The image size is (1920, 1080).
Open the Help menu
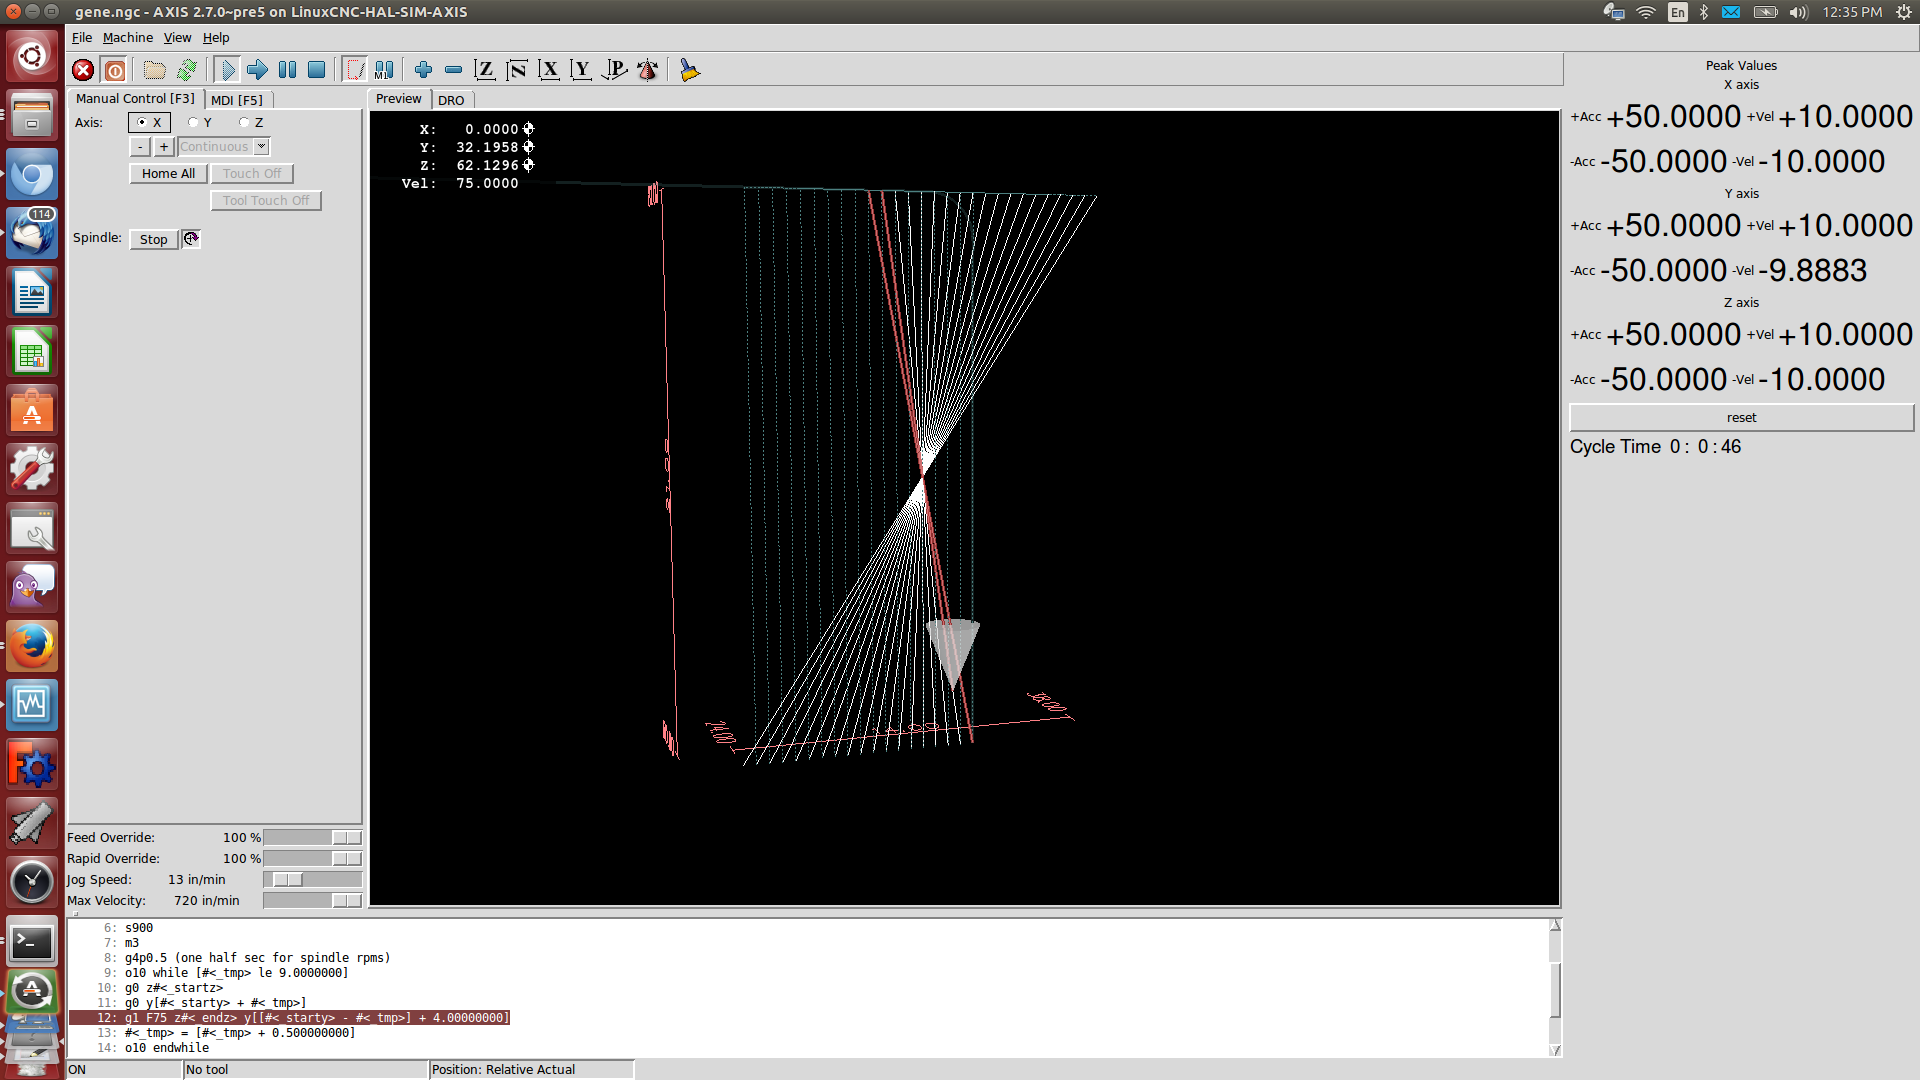click(x=216, y=38)
